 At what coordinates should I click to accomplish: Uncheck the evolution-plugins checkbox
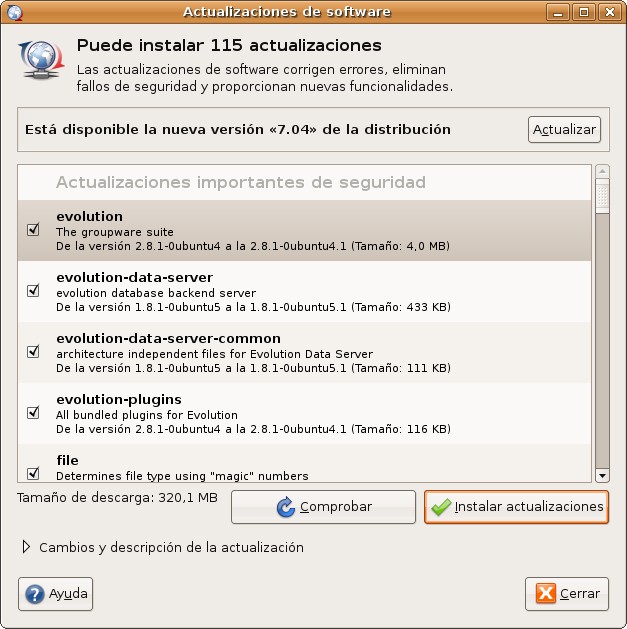(33, 412)
